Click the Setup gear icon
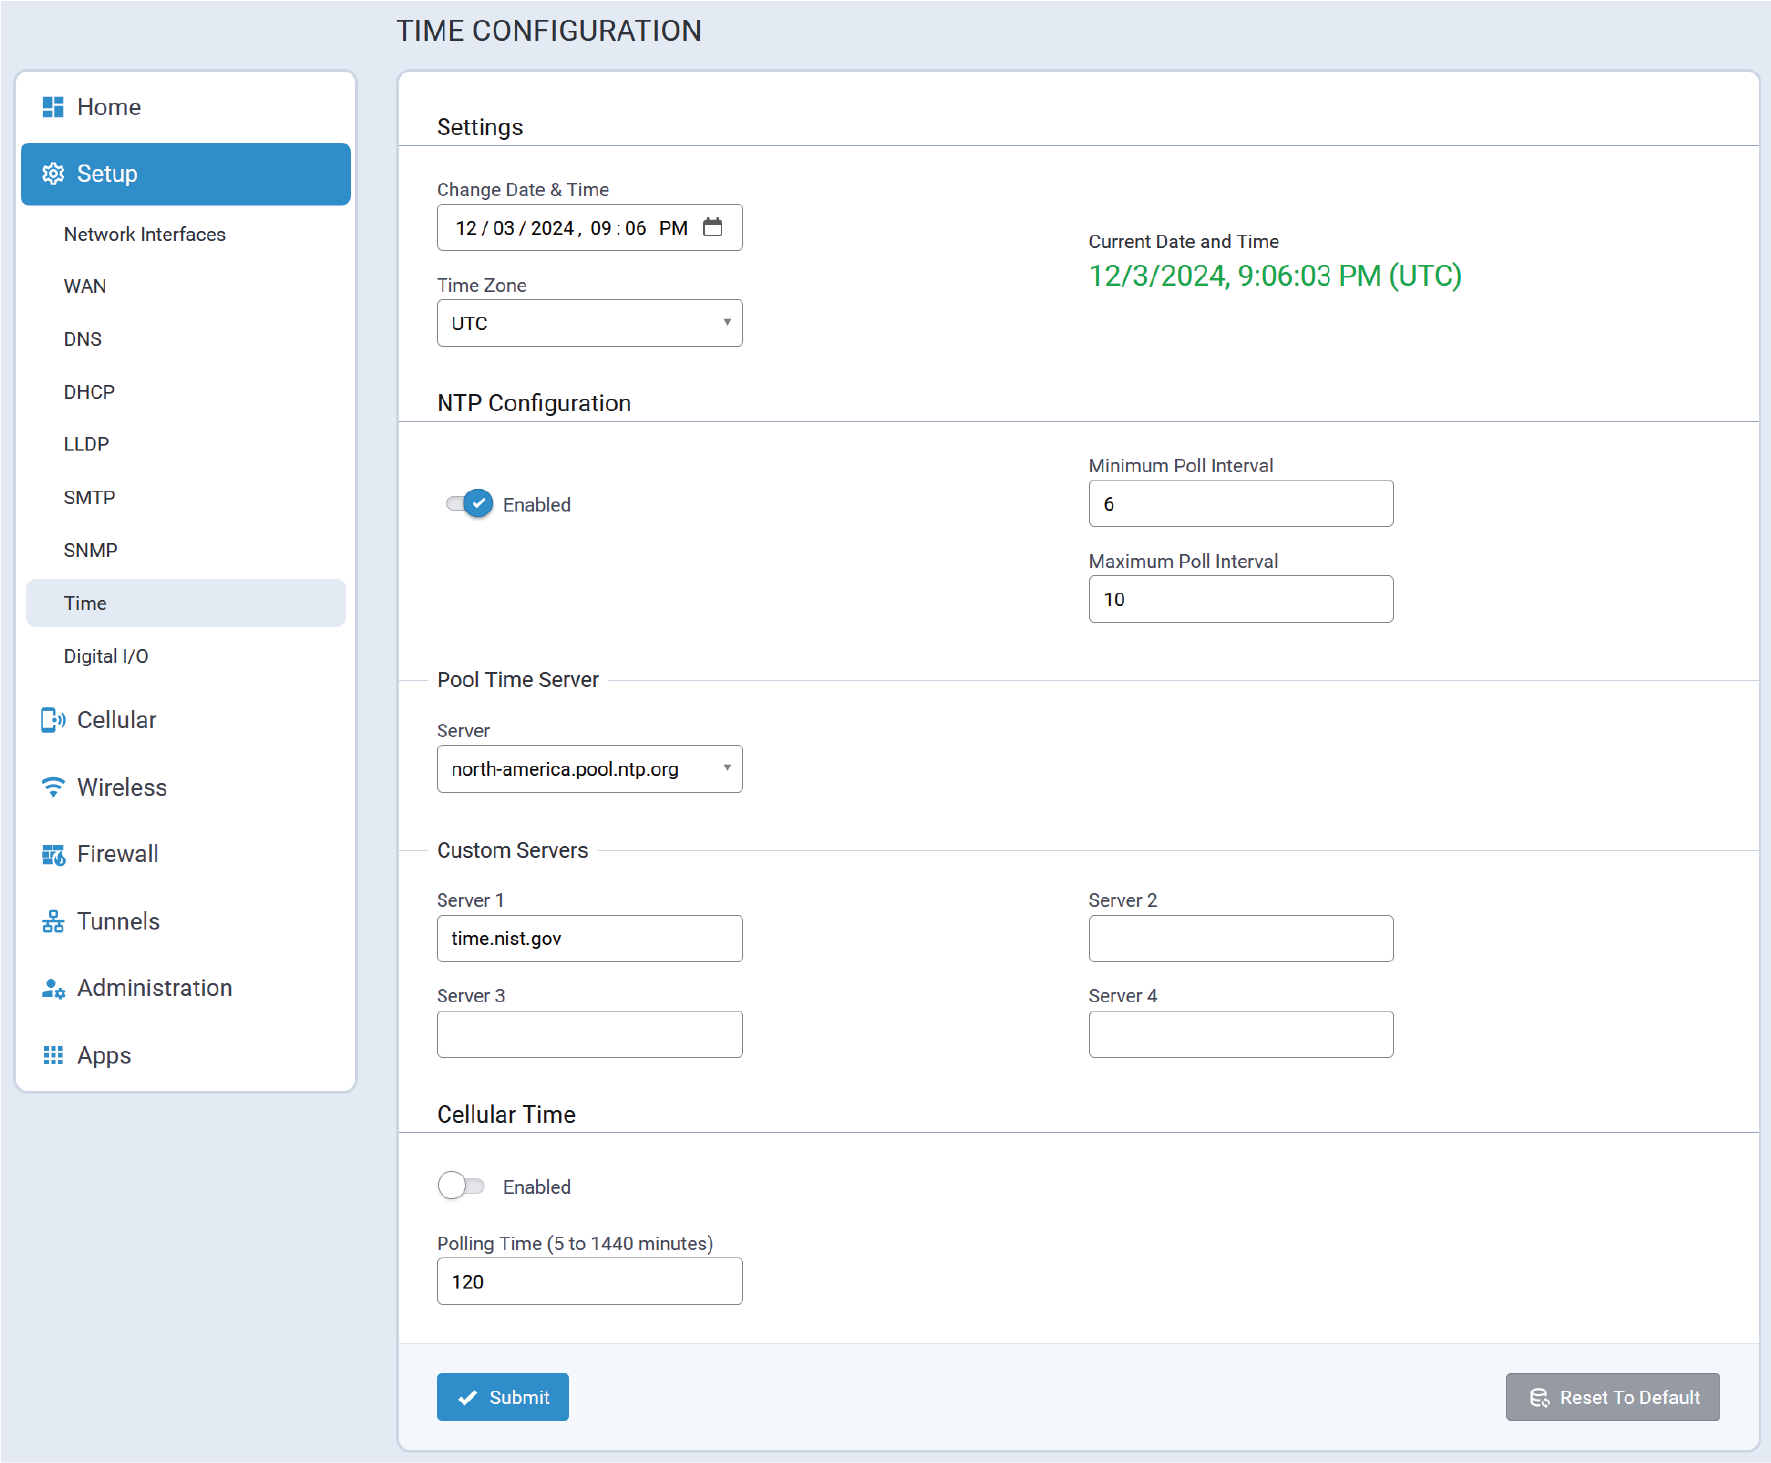Image resolution: width=1771 pixels, height=1463 pixels. [x=53, y=174]
